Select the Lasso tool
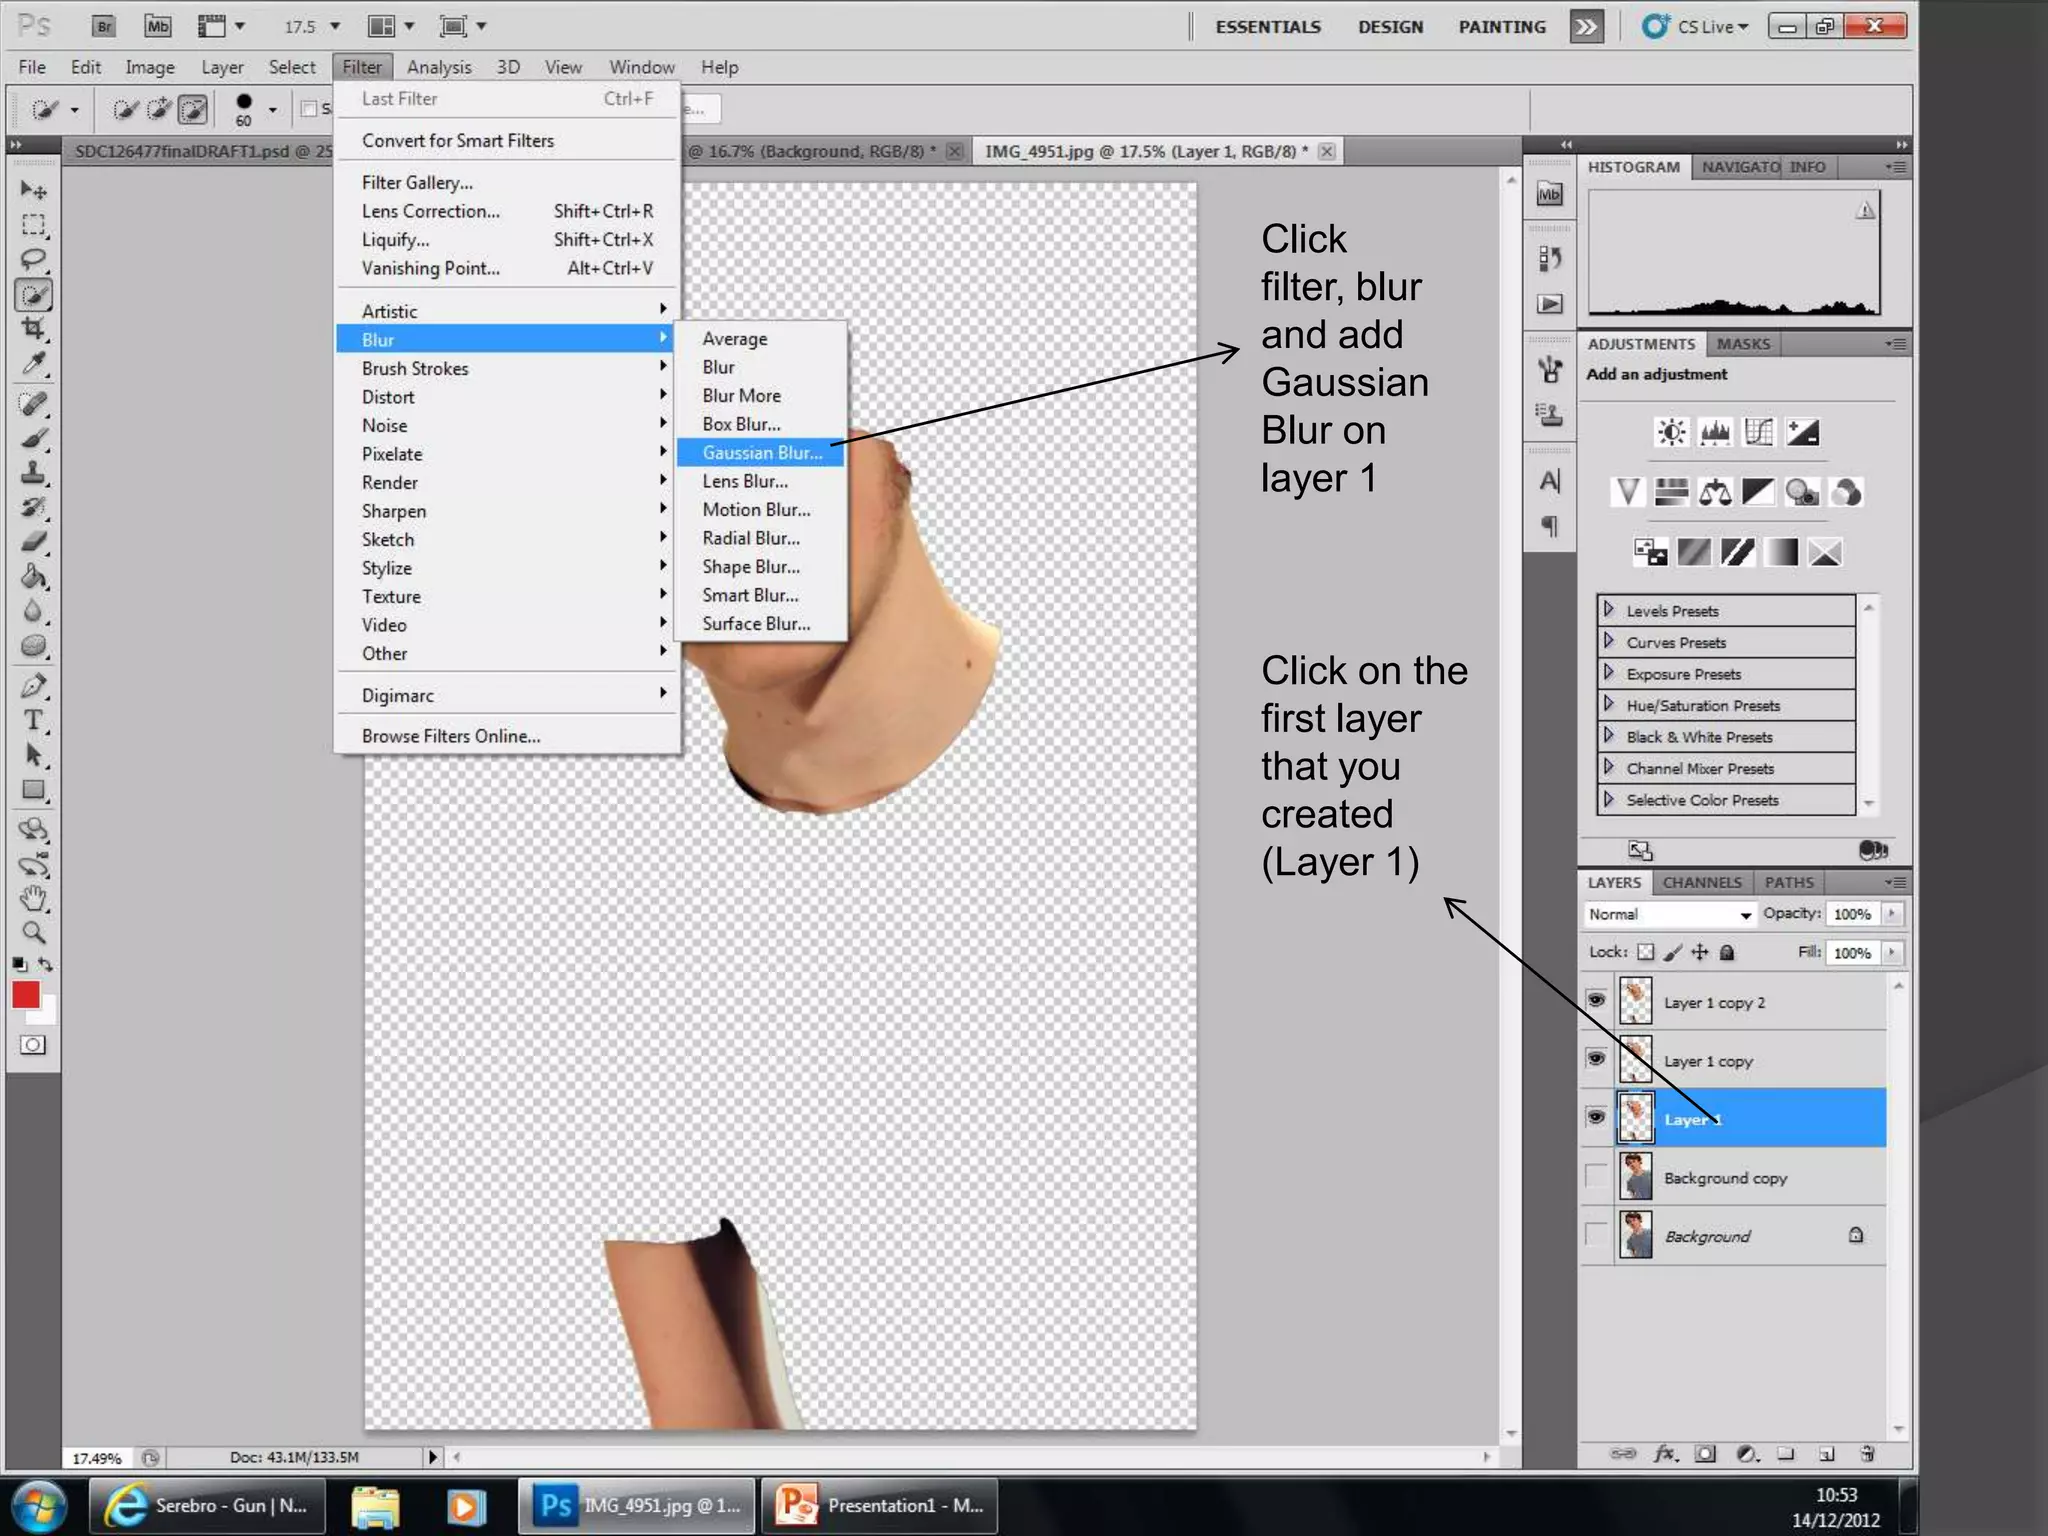2048x1536 pixels. tap(33, 259)
